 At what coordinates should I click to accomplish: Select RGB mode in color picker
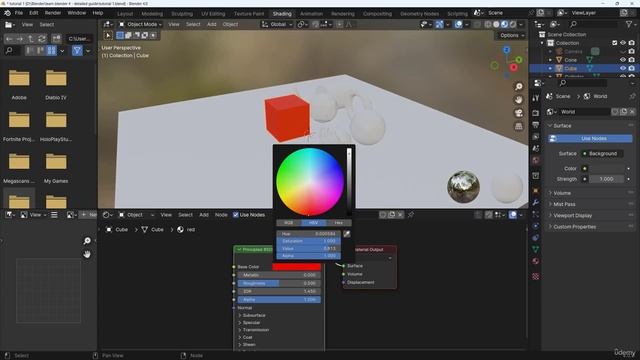(x=289, y=223)
